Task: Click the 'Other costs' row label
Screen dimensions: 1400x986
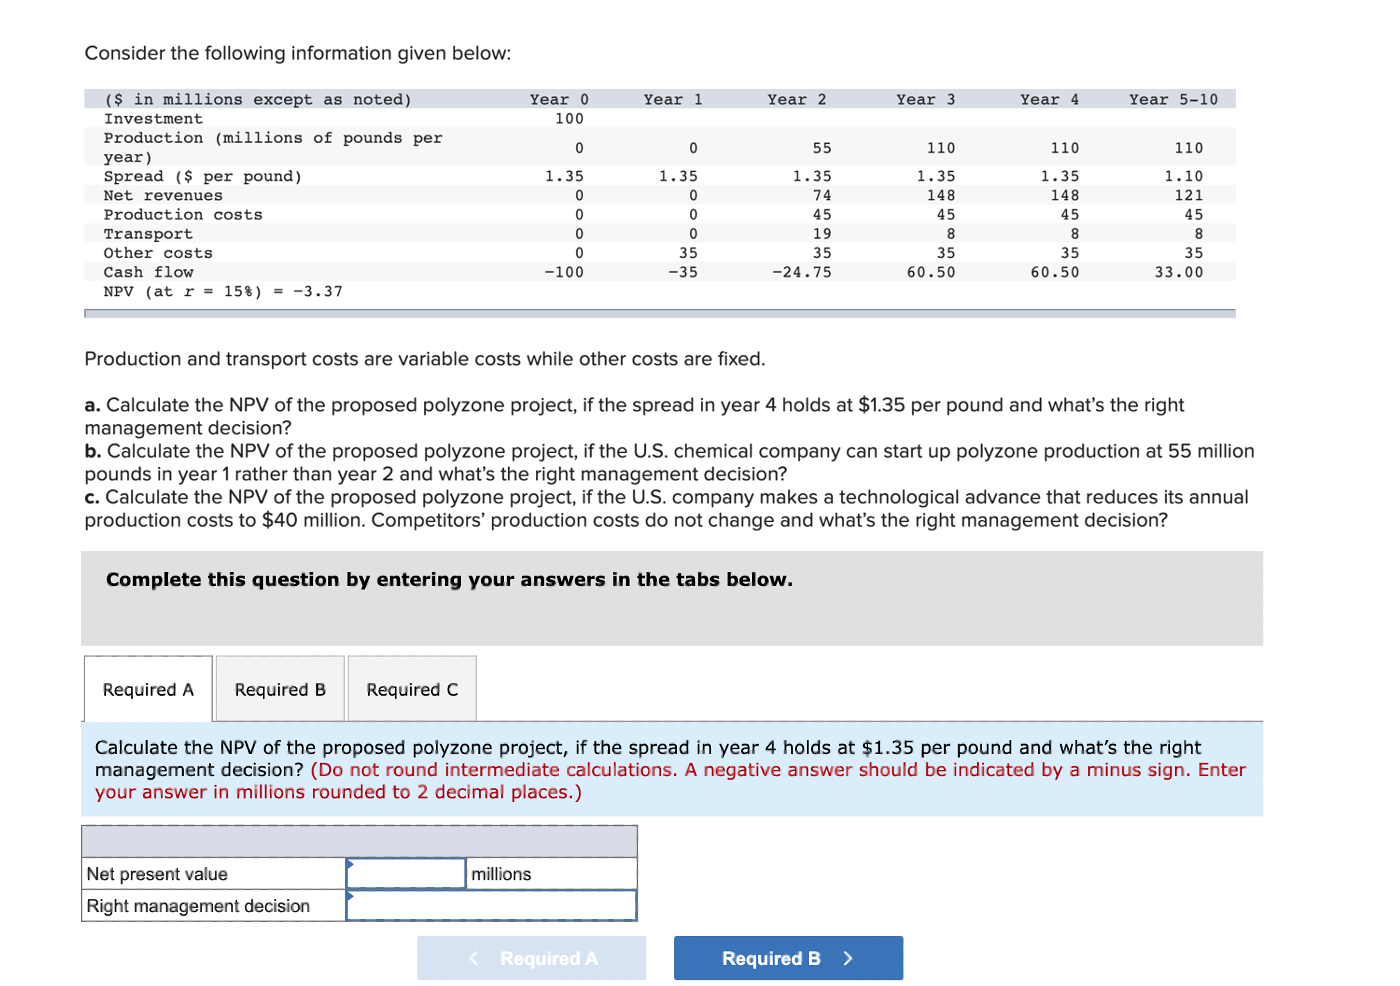Action: tap(158, 253)
